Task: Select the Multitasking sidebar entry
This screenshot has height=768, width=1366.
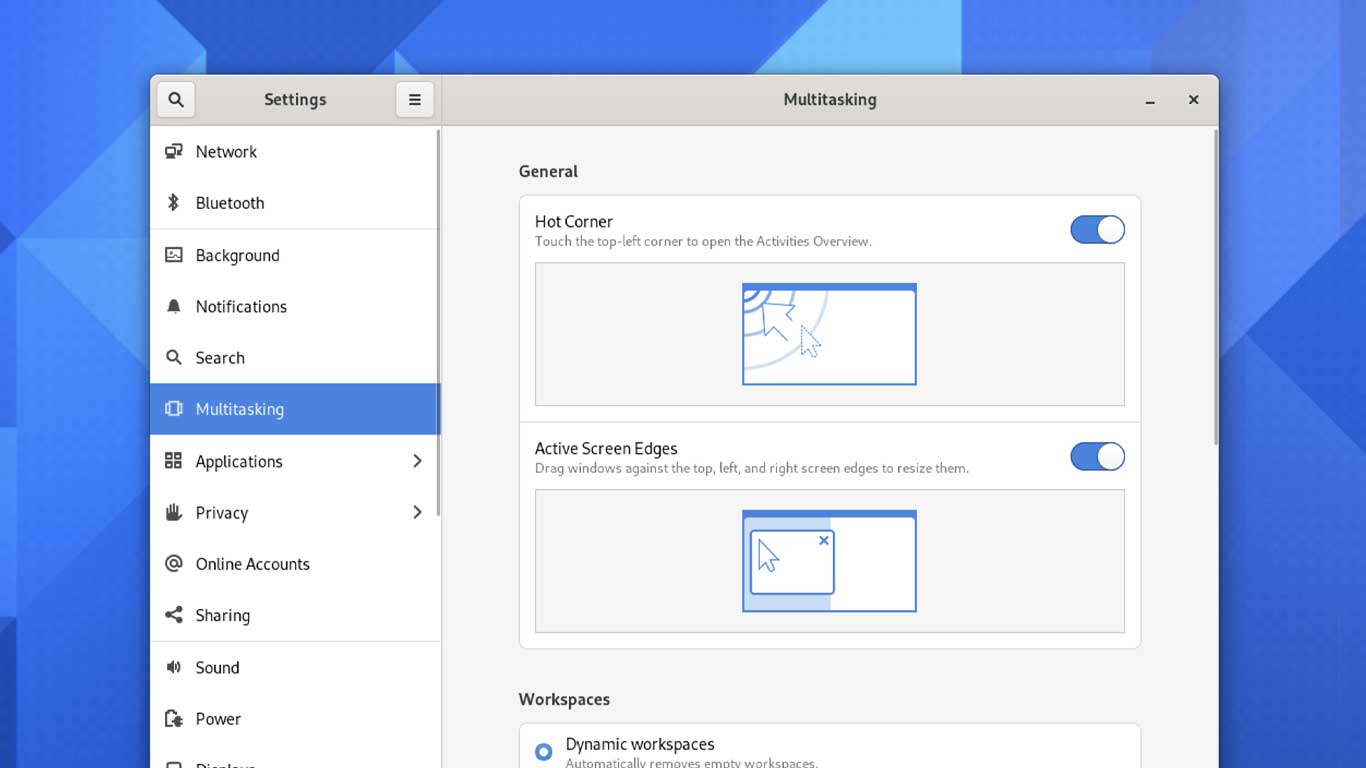Action: pos(295,409)
